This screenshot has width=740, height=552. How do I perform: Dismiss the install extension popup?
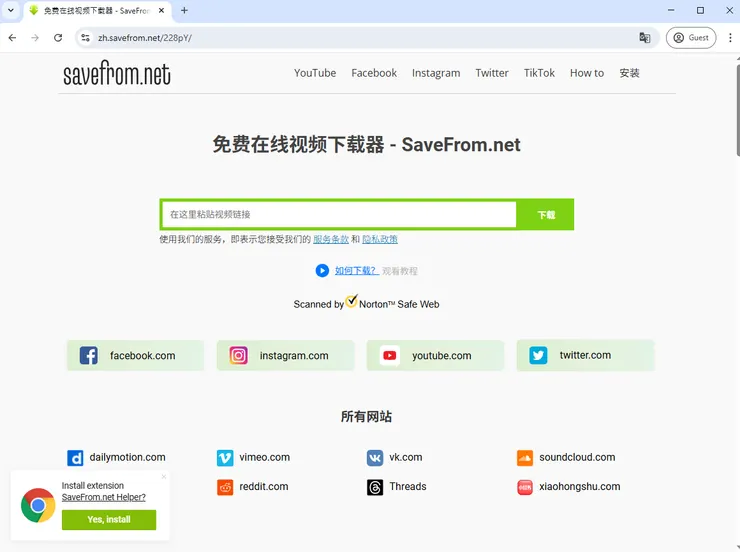click(x=164, y=477)
